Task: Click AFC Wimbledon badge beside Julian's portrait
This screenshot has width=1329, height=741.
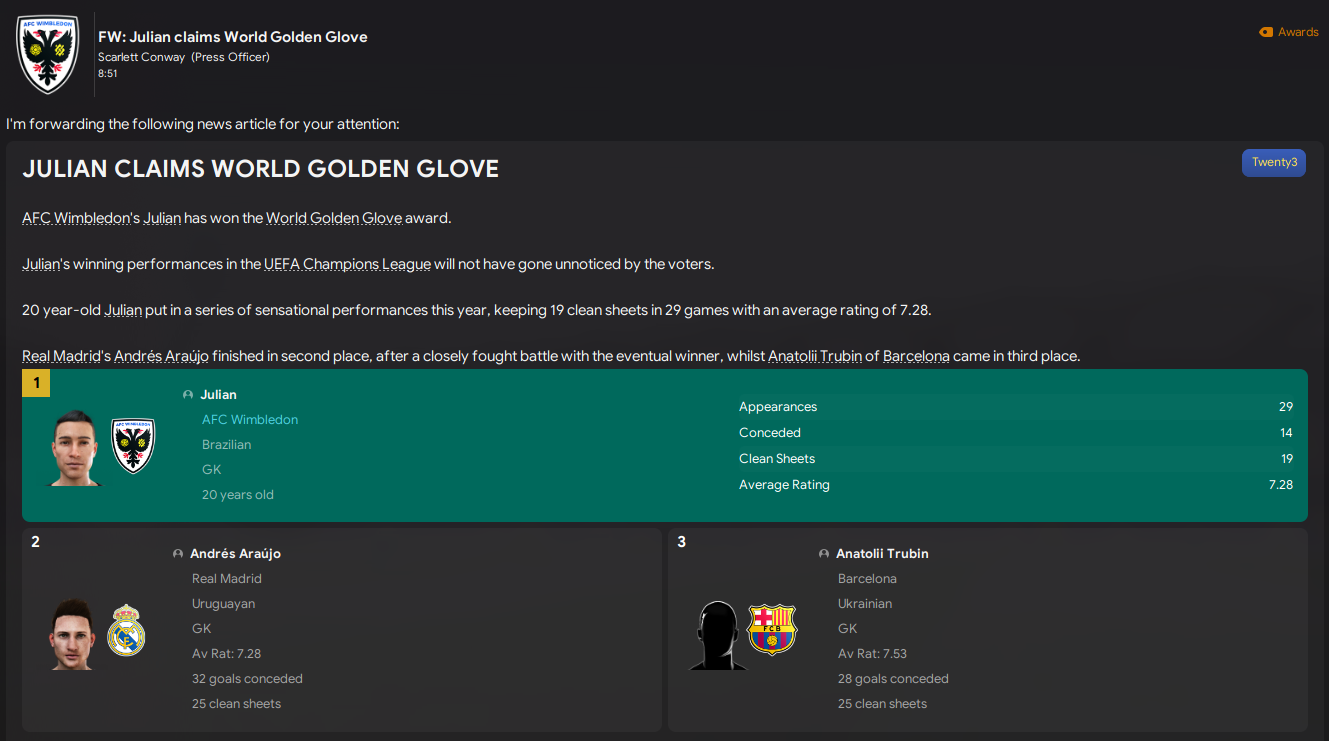Action: click(x=132, y=446)
